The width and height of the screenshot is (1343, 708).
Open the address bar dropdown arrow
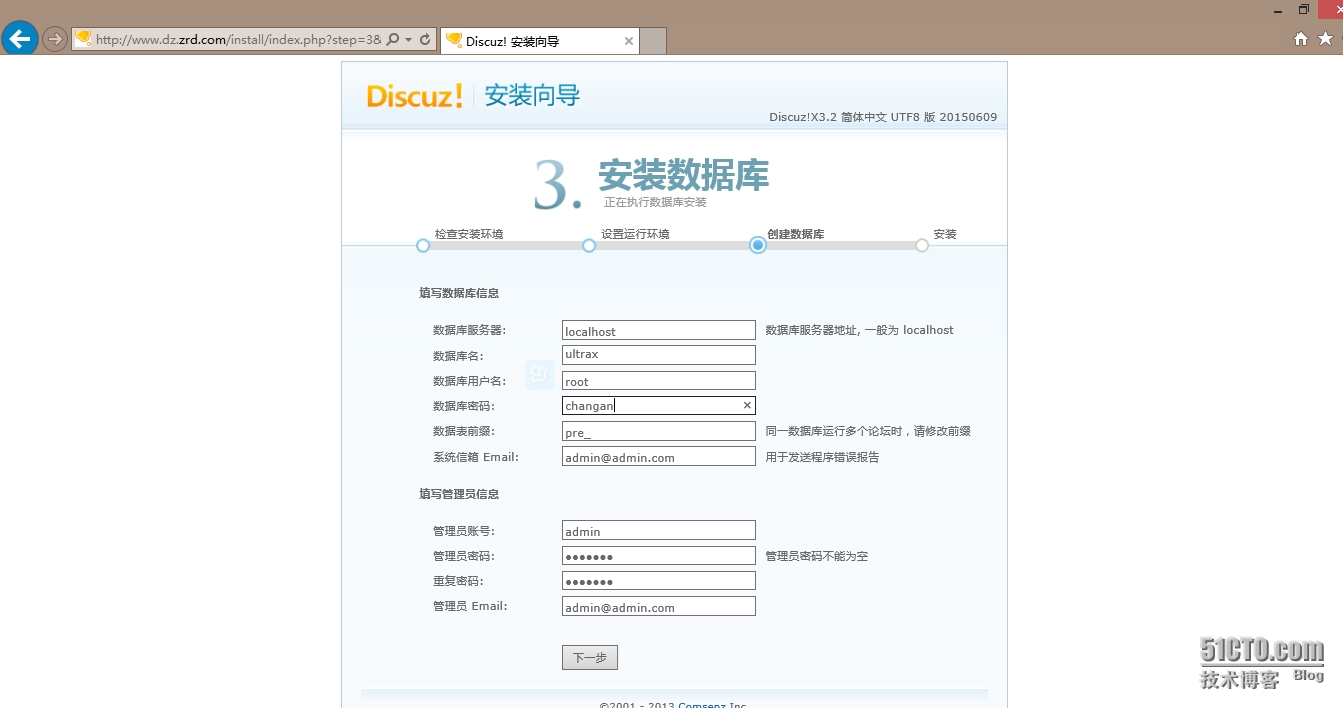[x=409, y=40]
